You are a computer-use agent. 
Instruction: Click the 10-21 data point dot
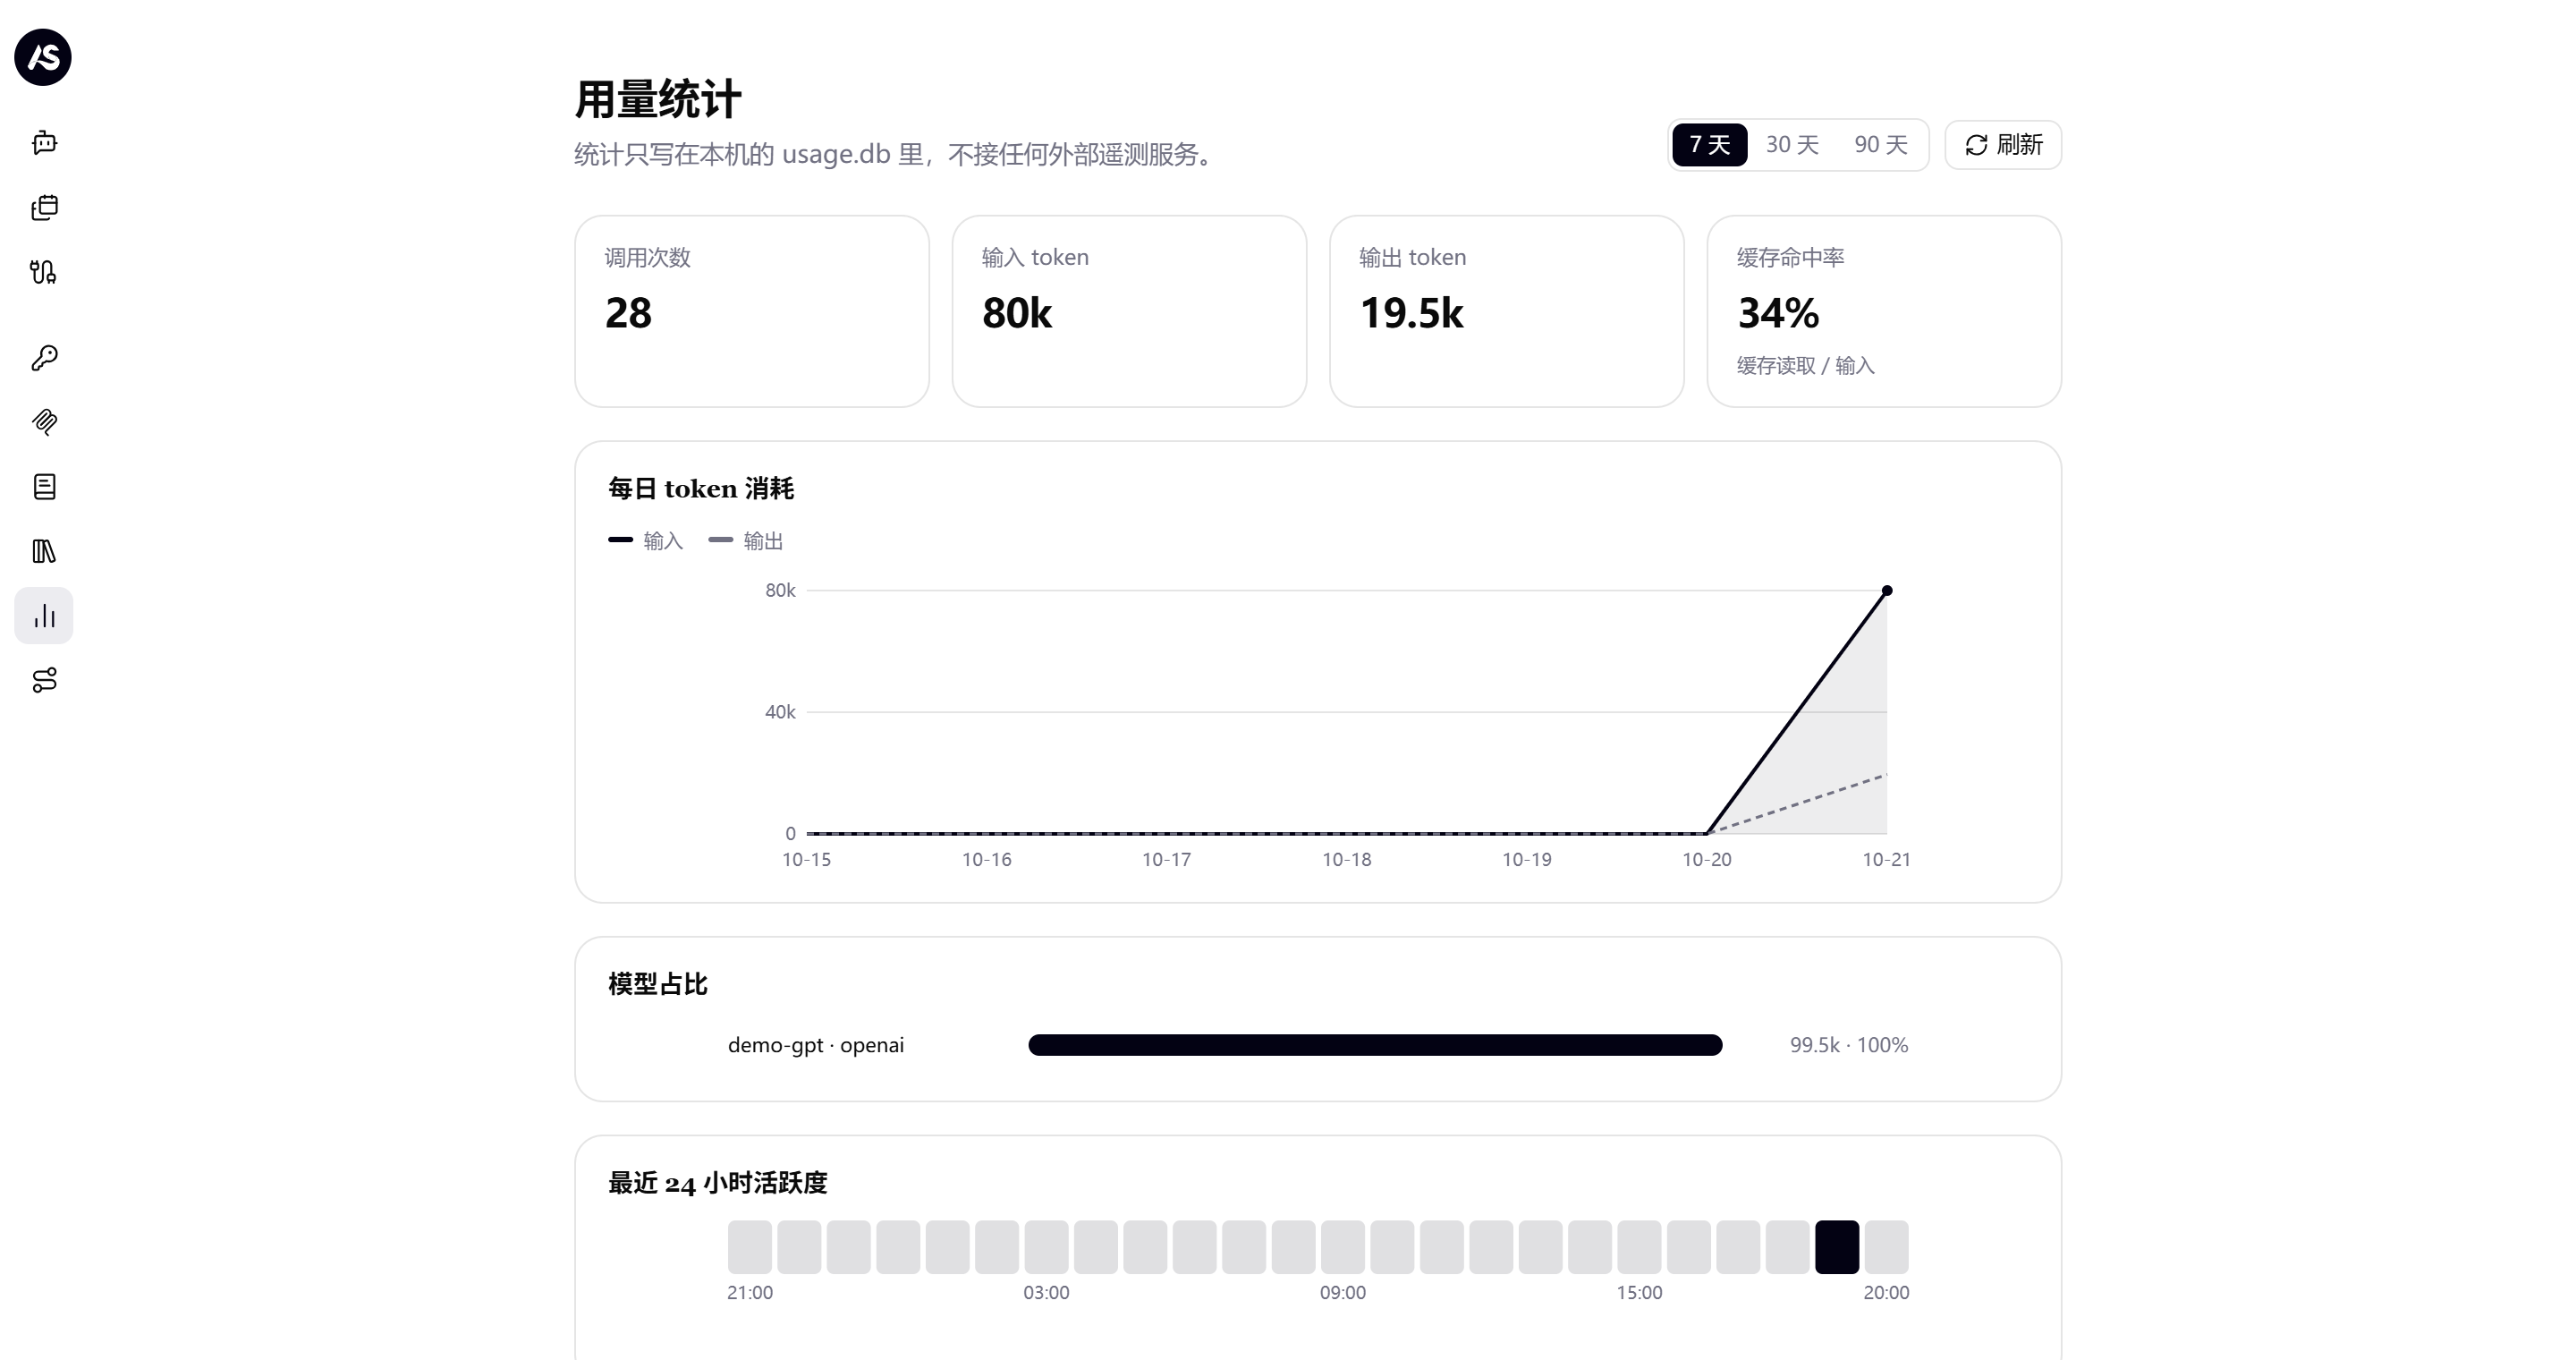(x=1887, y=591)
